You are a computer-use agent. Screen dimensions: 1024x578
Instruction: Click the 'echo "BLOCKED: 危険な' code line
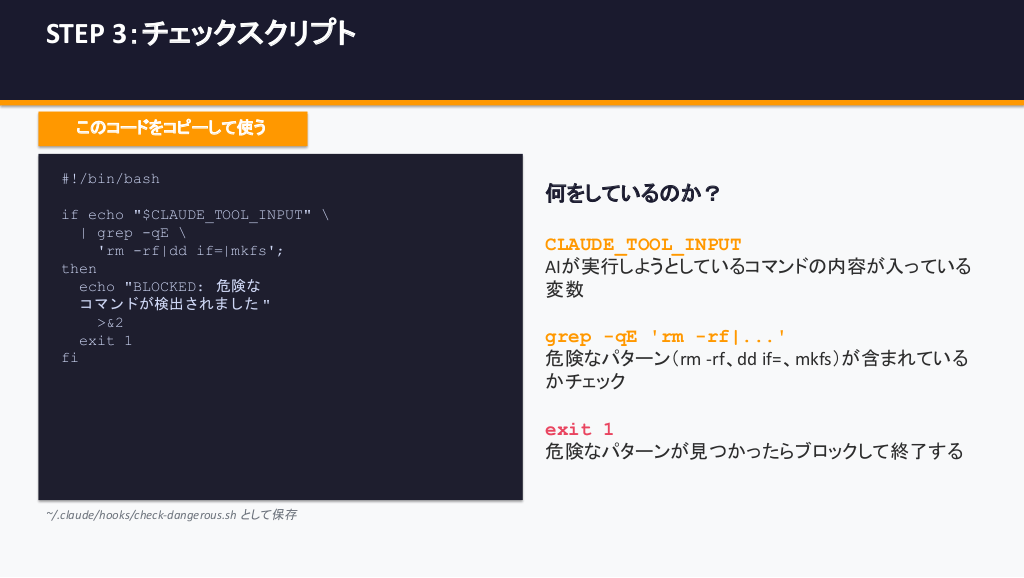pos(170,287)
